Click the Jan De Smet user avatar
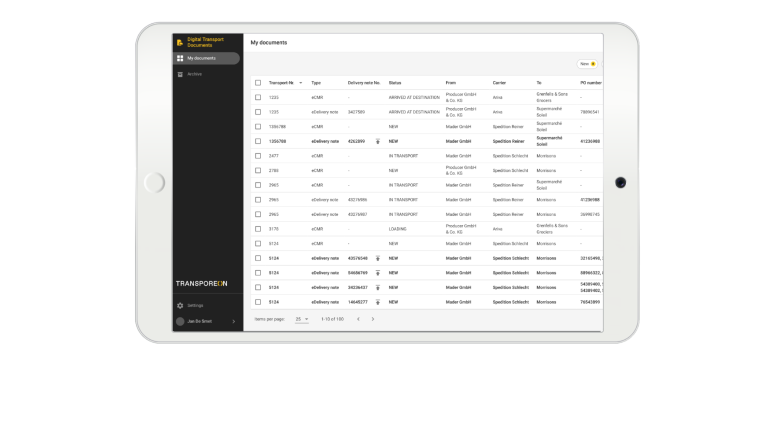The height and width of the screenshot is (432, 768). click(180, 321)
